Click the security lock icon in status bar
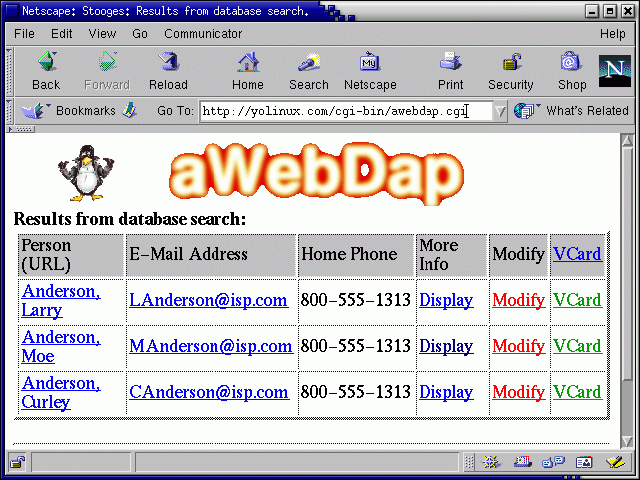 [x=18, y=462]
